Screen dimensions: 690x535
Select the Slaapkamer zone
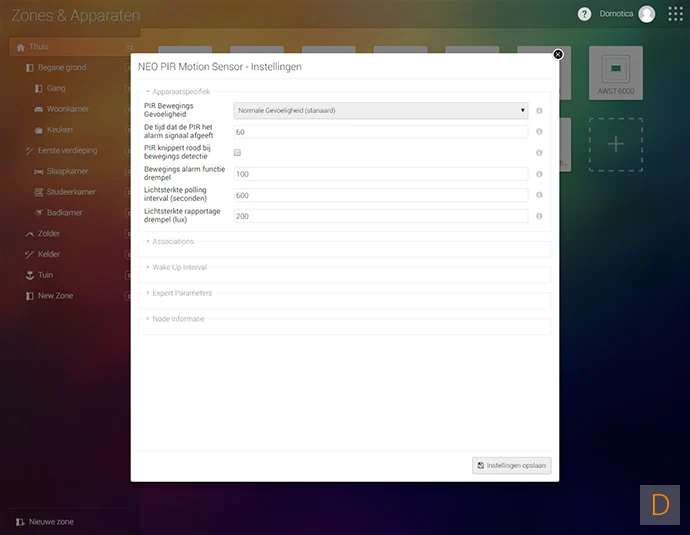67,171
